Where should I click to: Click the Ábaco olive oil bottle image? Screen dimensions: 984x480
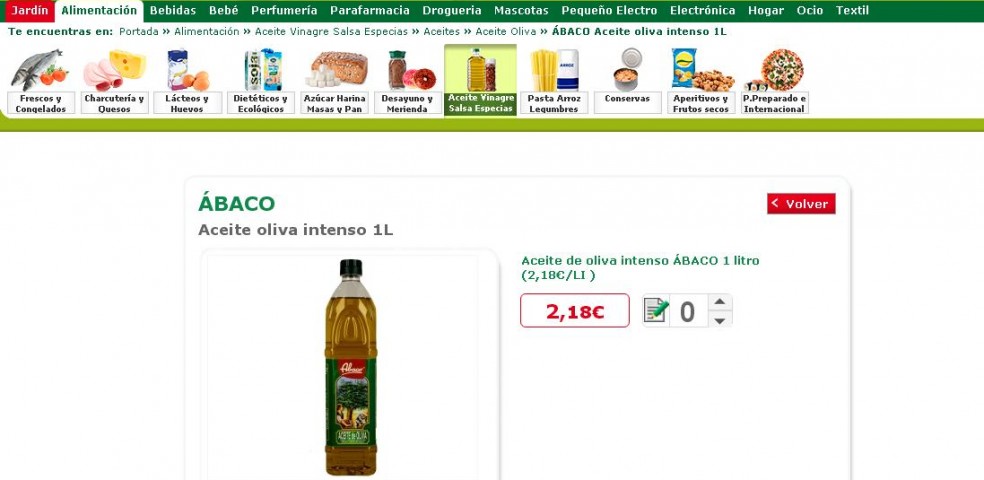point(351,366)
